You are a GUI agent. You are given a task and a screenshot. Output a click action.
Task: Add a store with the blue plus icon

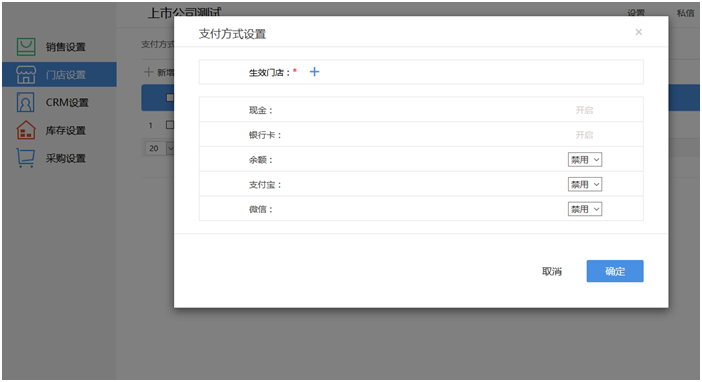[314, 72]
